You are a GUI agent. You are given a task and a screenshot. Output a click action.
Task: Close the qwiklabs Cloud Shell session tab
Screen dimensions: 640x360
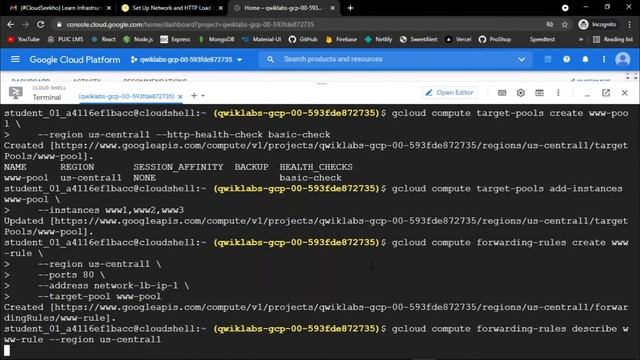(x=180, y=97)
